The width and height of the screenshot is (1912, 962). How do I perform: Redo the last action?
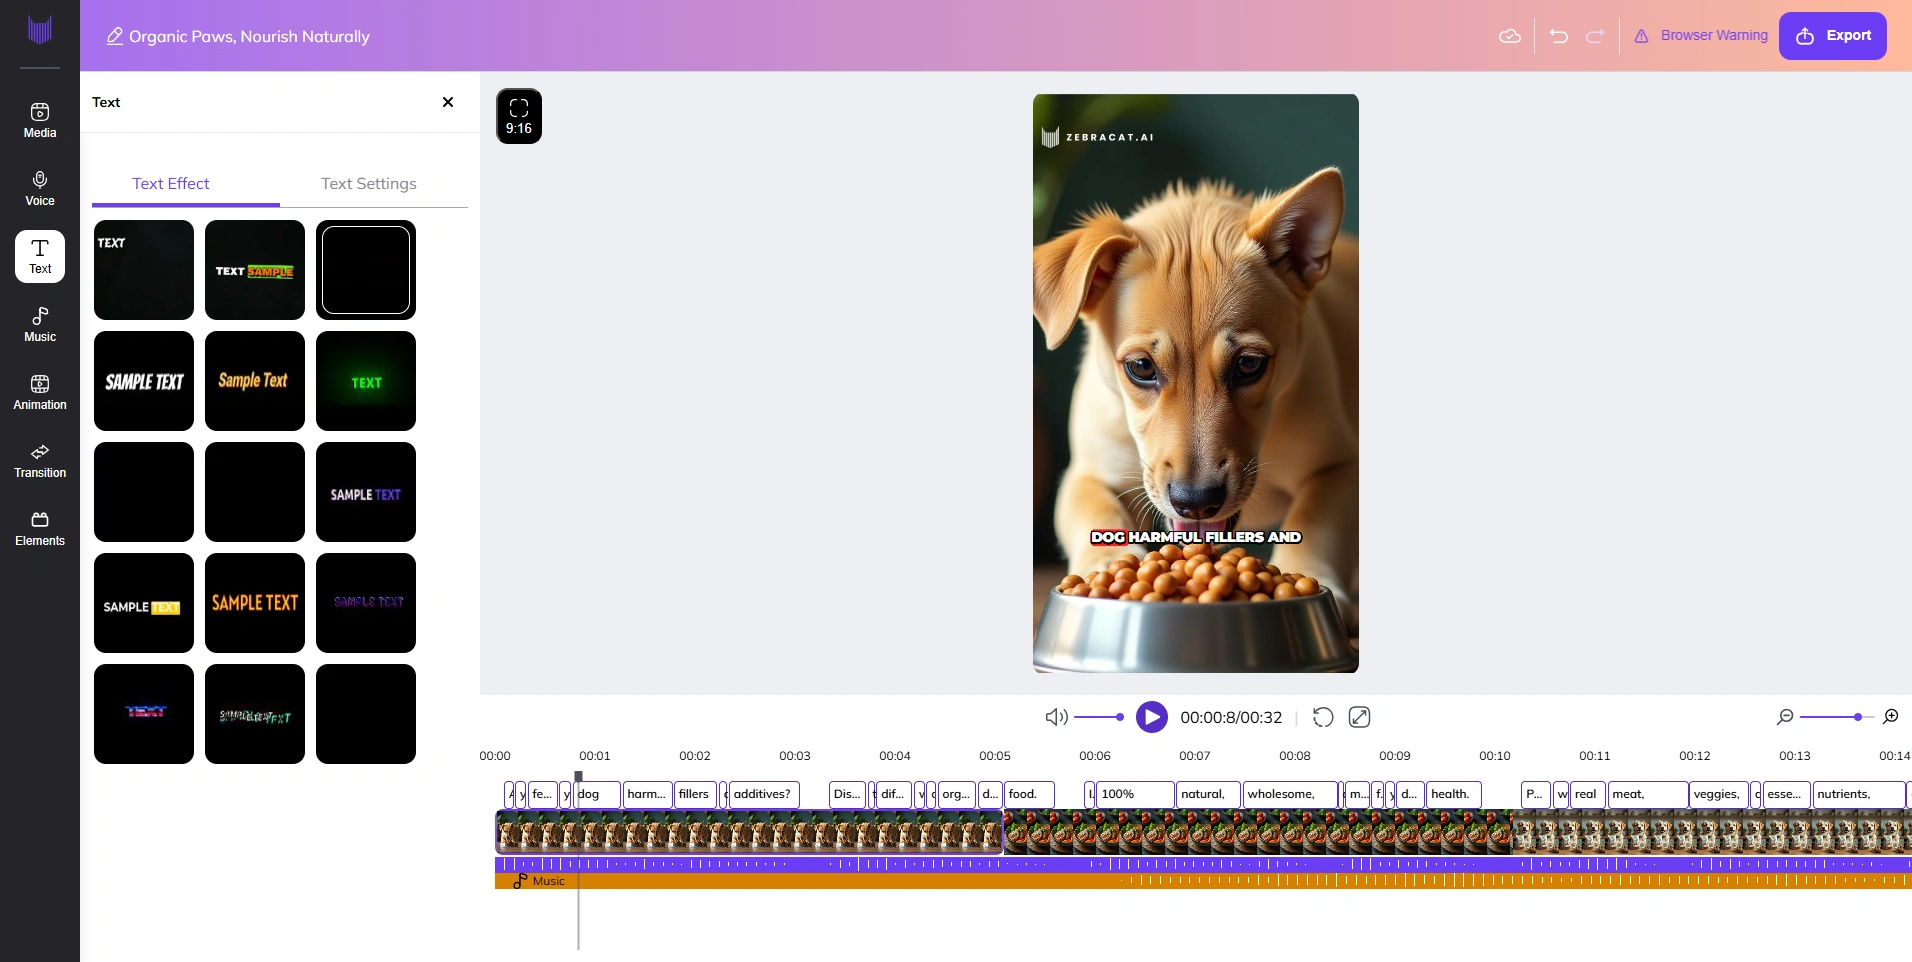pyautogui.click(x=1595, y=36)
